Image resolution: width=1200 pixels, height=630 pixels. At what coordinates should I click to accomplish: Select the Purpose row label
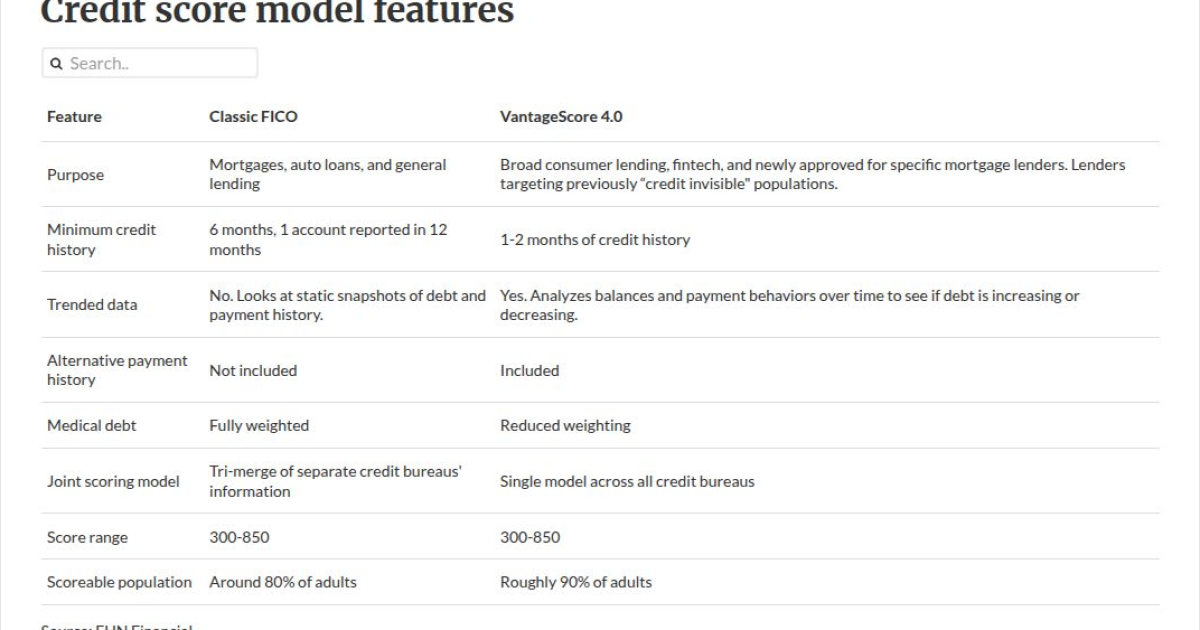point(75,175)
